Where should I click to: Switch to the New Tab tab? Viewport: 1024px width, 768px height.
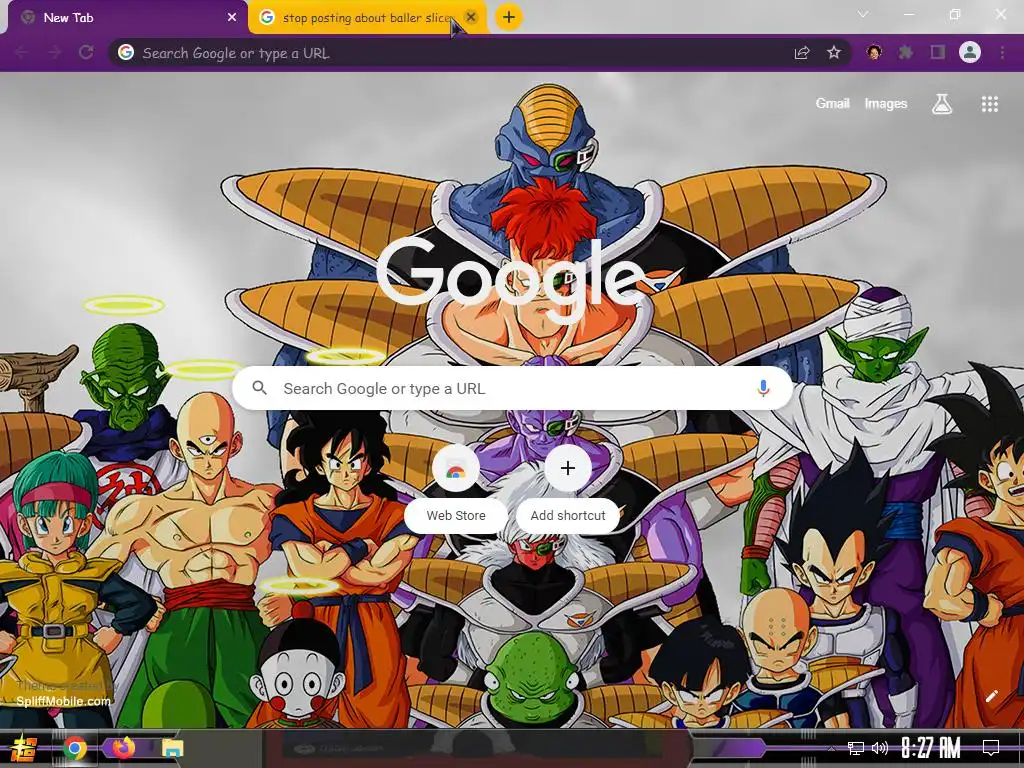pos(124,18)
